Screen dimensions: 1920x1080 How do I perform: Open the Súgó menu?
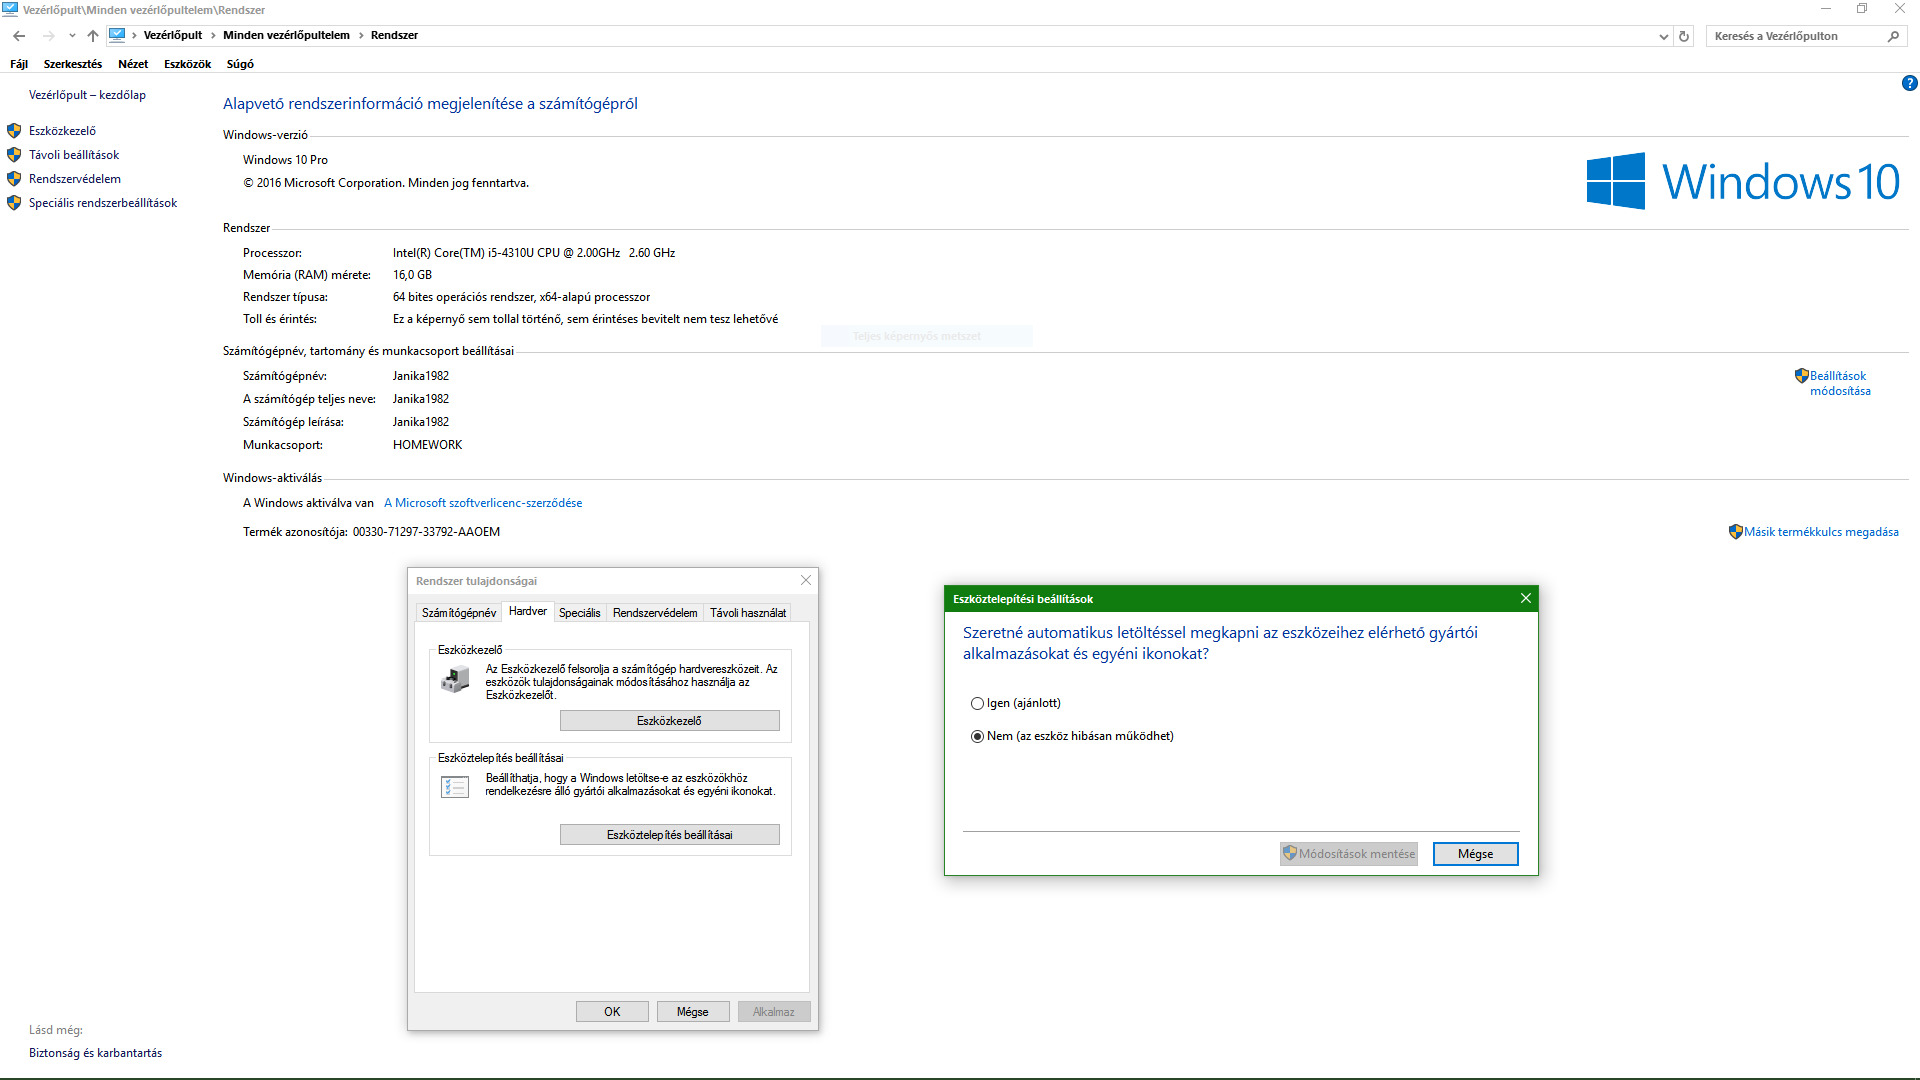240,64
